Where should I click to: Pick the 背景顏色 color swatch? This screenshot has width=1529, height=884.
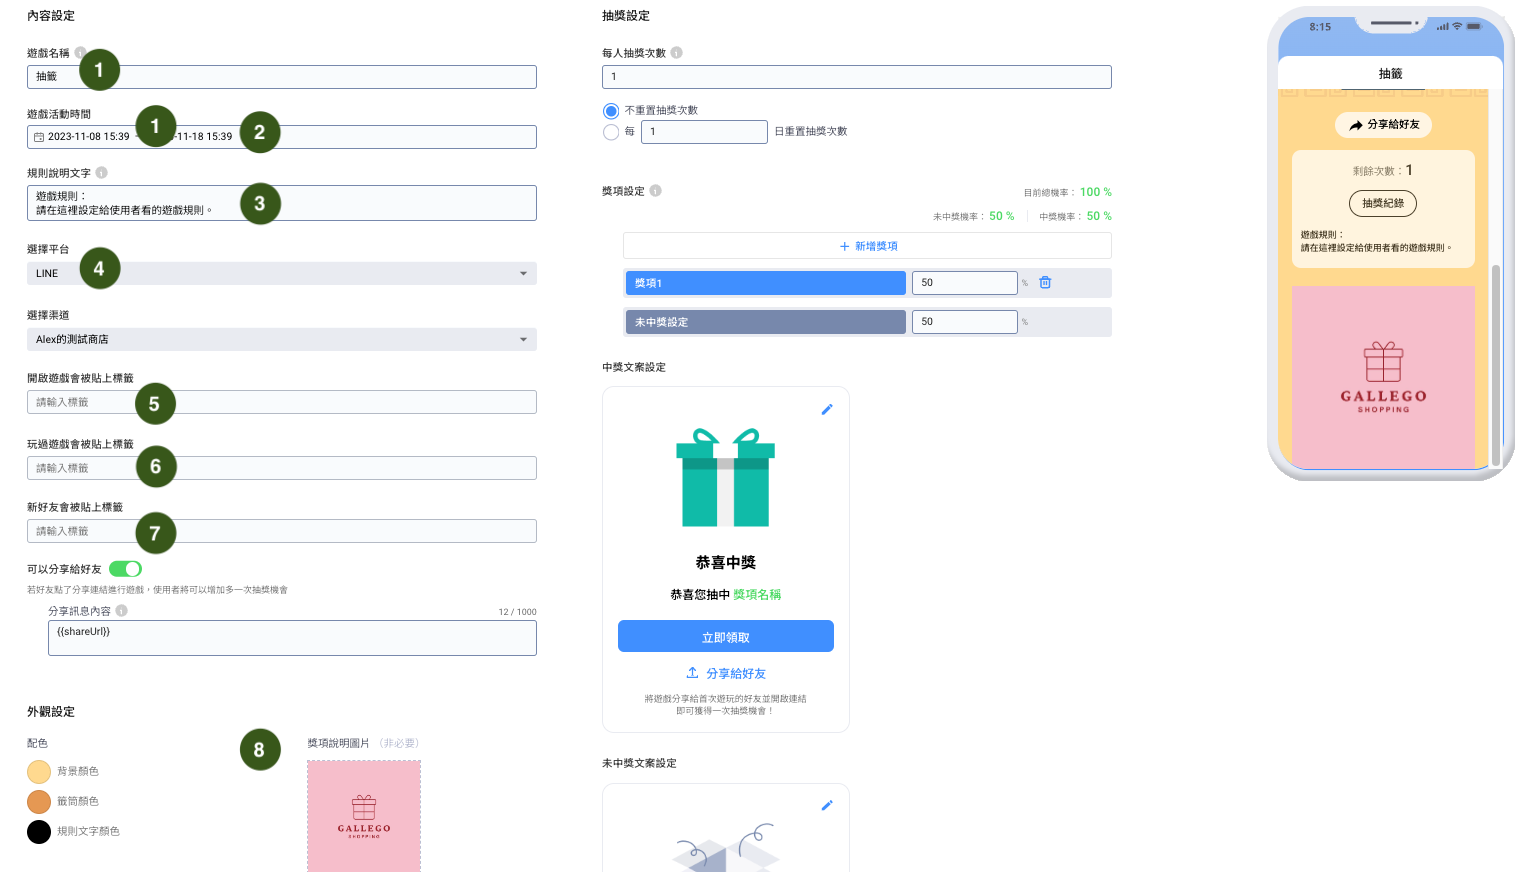coord(39,772)
